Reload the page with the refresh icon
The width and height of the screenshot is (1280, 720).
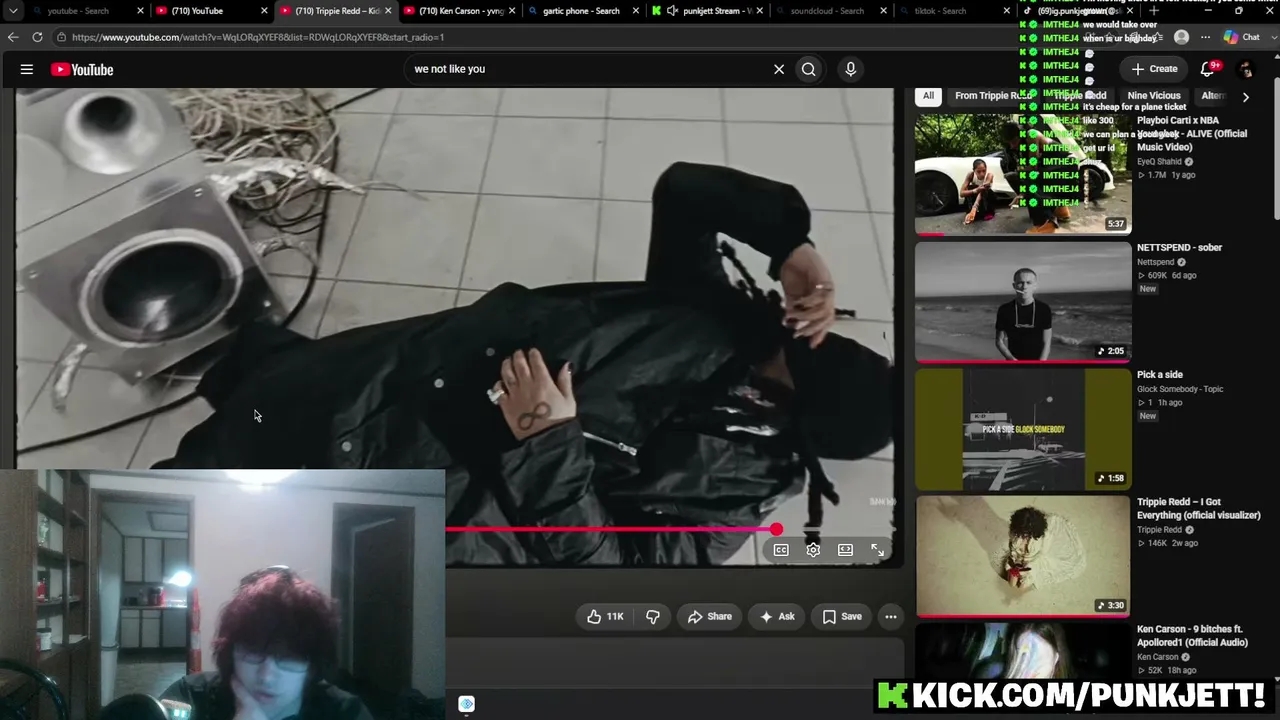(x=37, y=37)
